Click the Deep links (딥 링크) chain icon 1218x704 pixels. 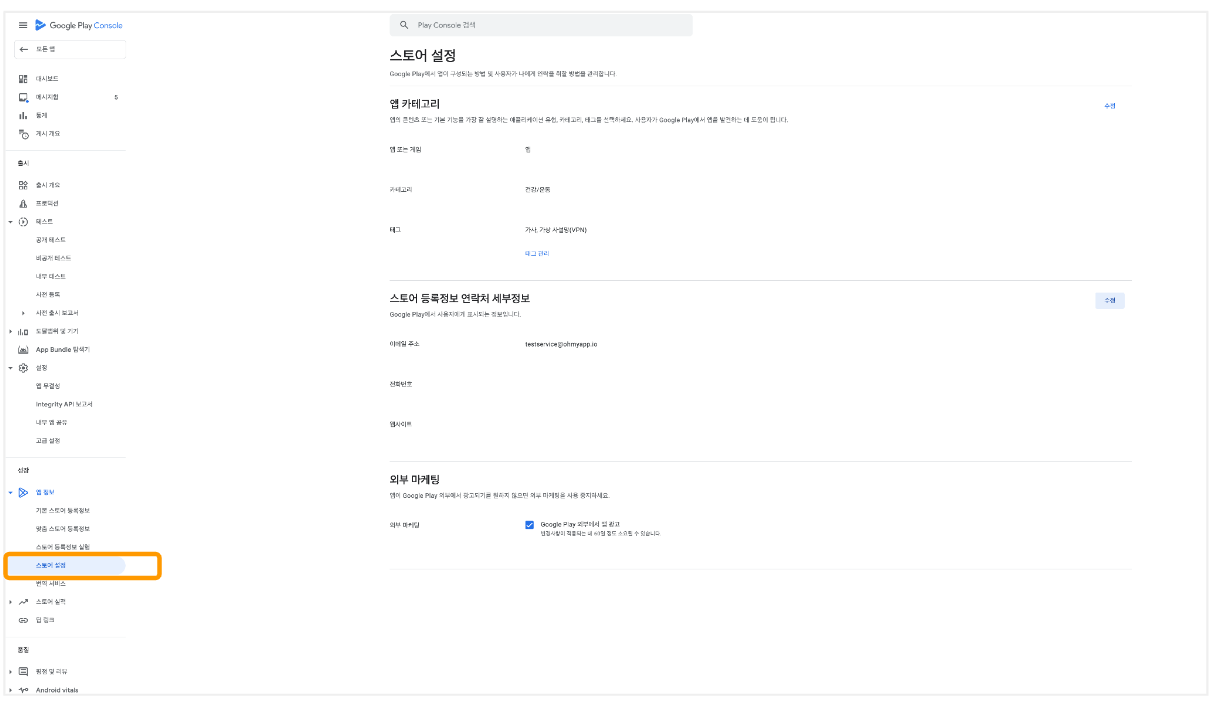(x=23, y=620)
